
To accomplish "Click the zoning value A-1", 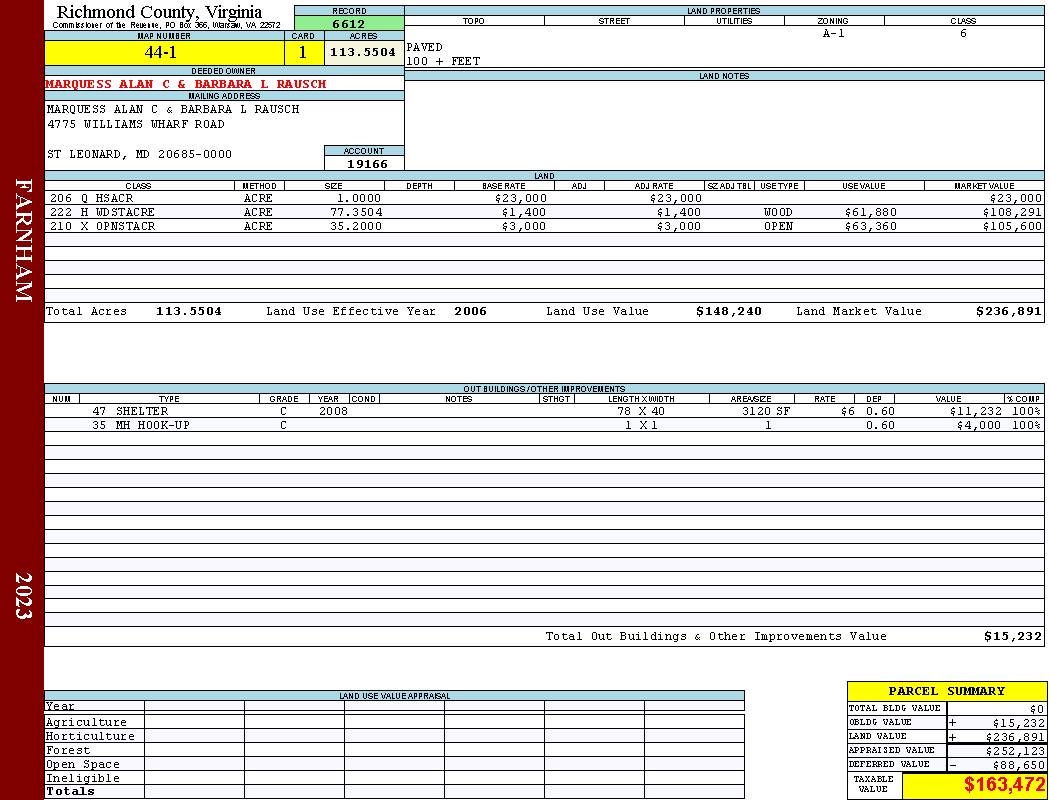I will (x=834, y=33).
